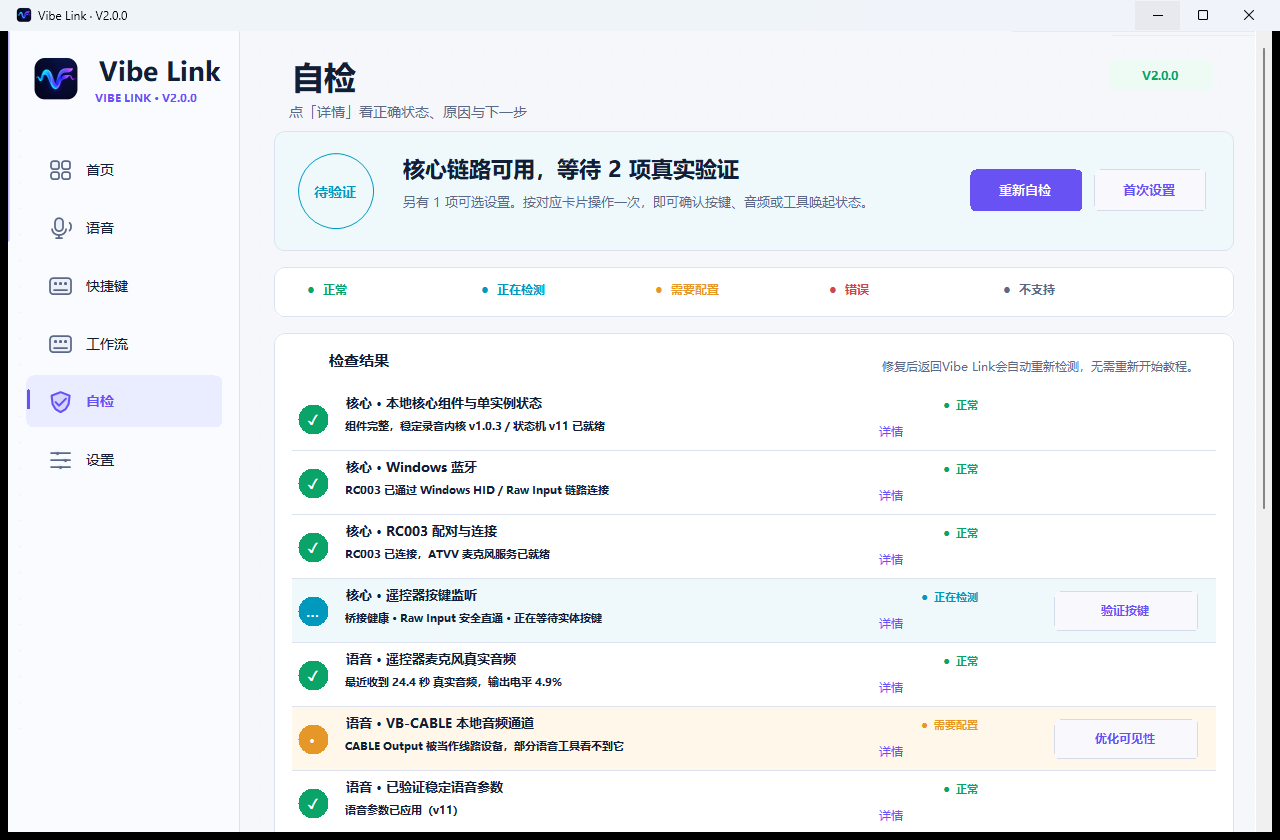Viewport: 1280px width, 840px height.
Task: Open 快捷键 keyboard icon in sidebar
Action: coord(61,286)
